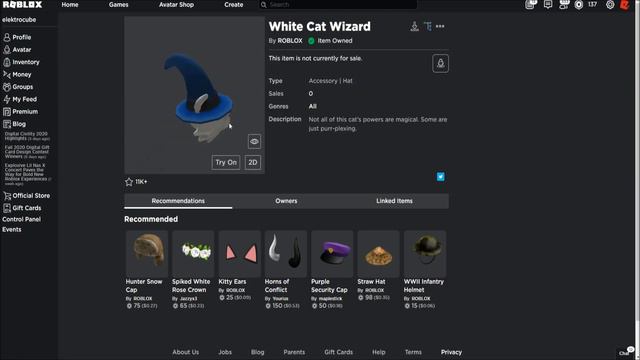Click the search magnifier icon
This screenshot has width=640, height=360.
tap(264, 4)
